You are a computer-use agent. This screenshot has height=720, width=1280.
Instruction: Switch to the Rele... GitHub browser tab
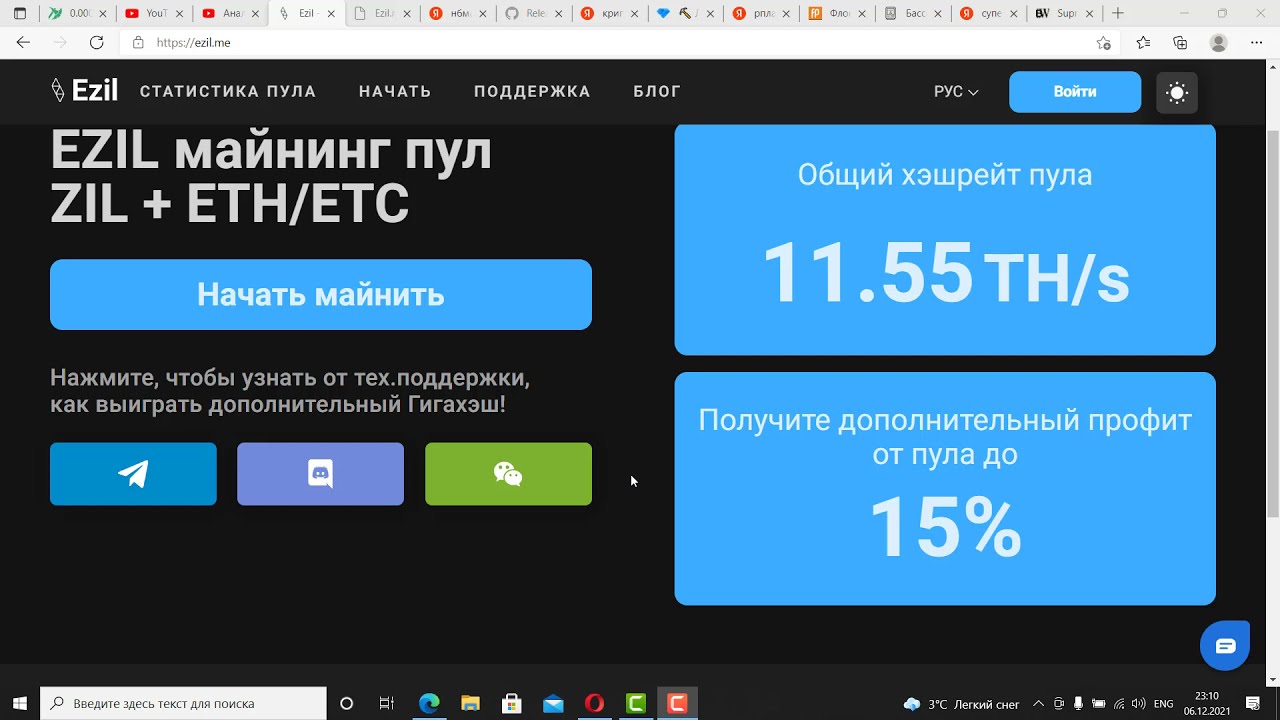[x=534, y=14]
